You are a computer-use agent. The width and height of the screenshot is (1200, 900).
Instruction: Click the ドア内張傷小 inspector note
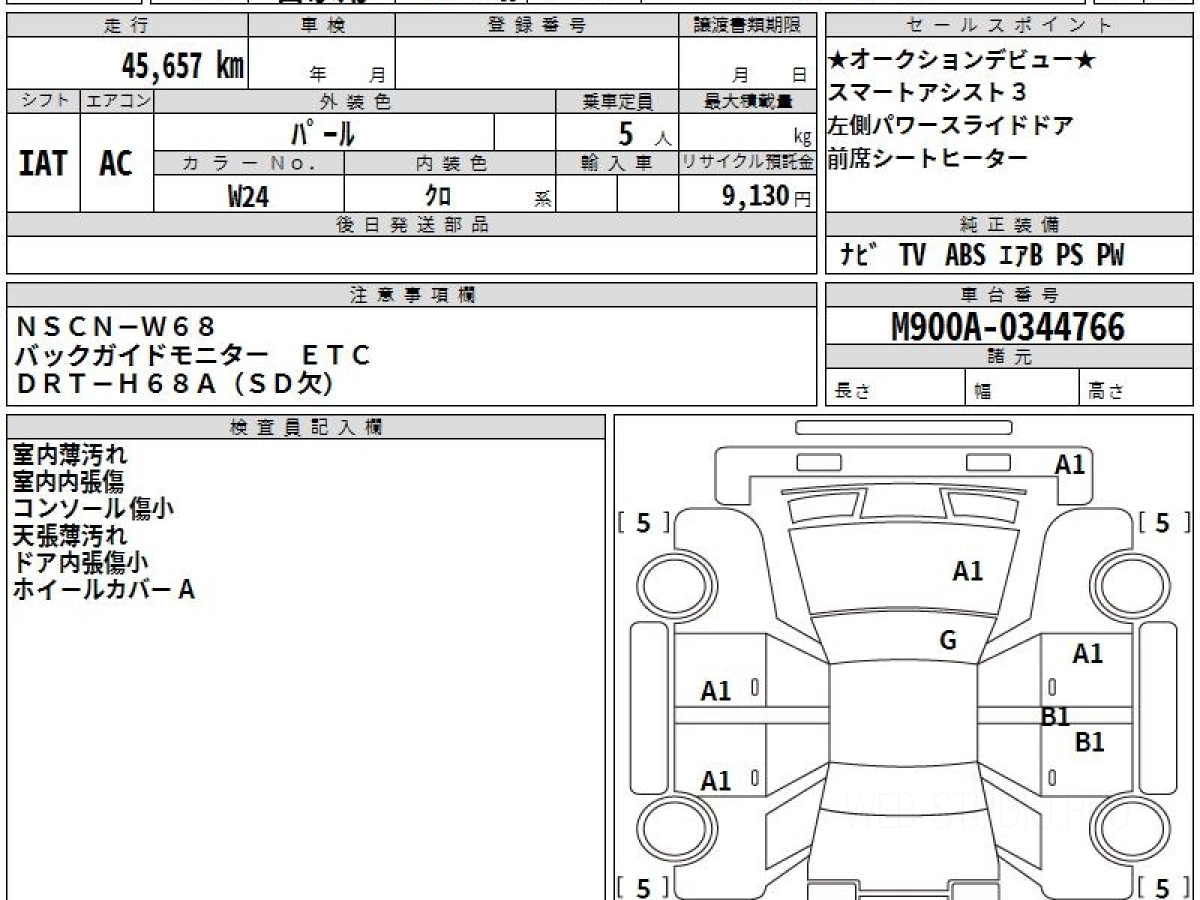(81, 563)
